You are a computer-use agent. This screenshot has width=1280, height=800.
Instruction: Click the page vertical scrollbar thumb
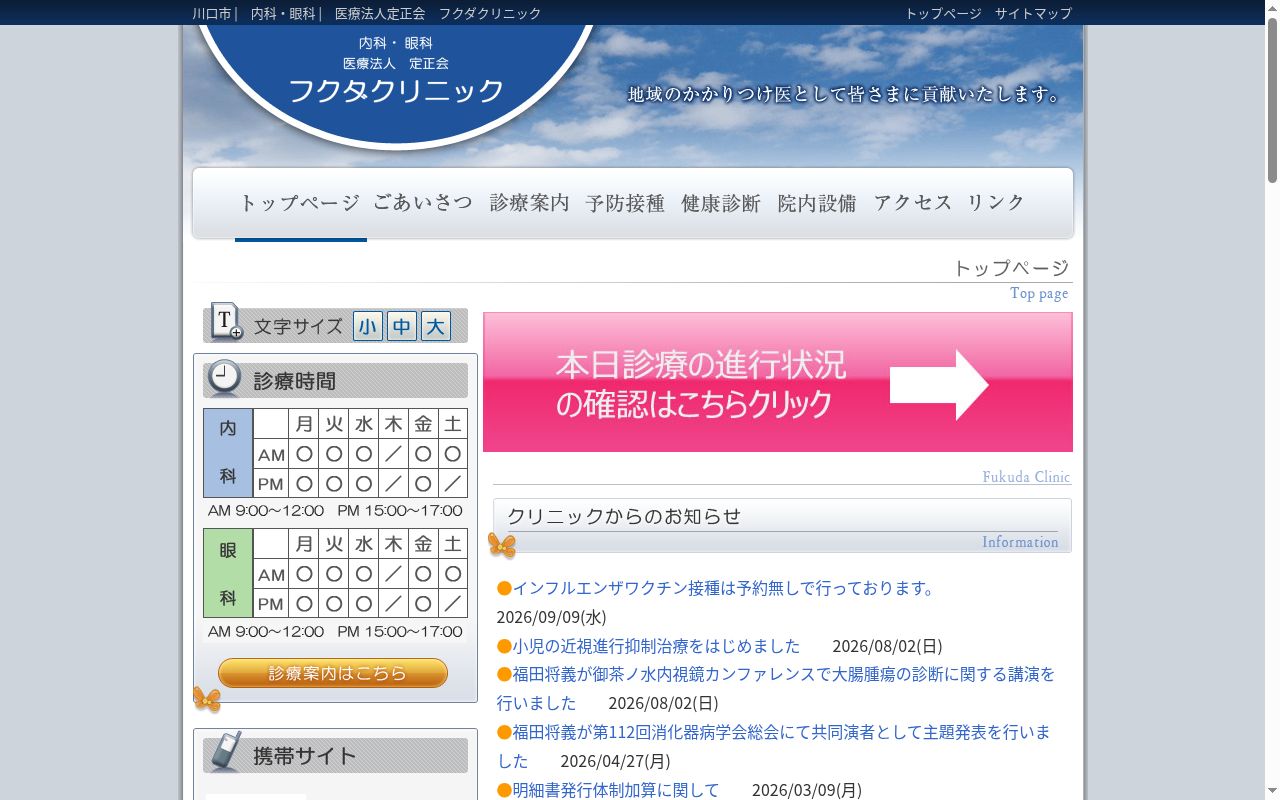click(1272, 100)
